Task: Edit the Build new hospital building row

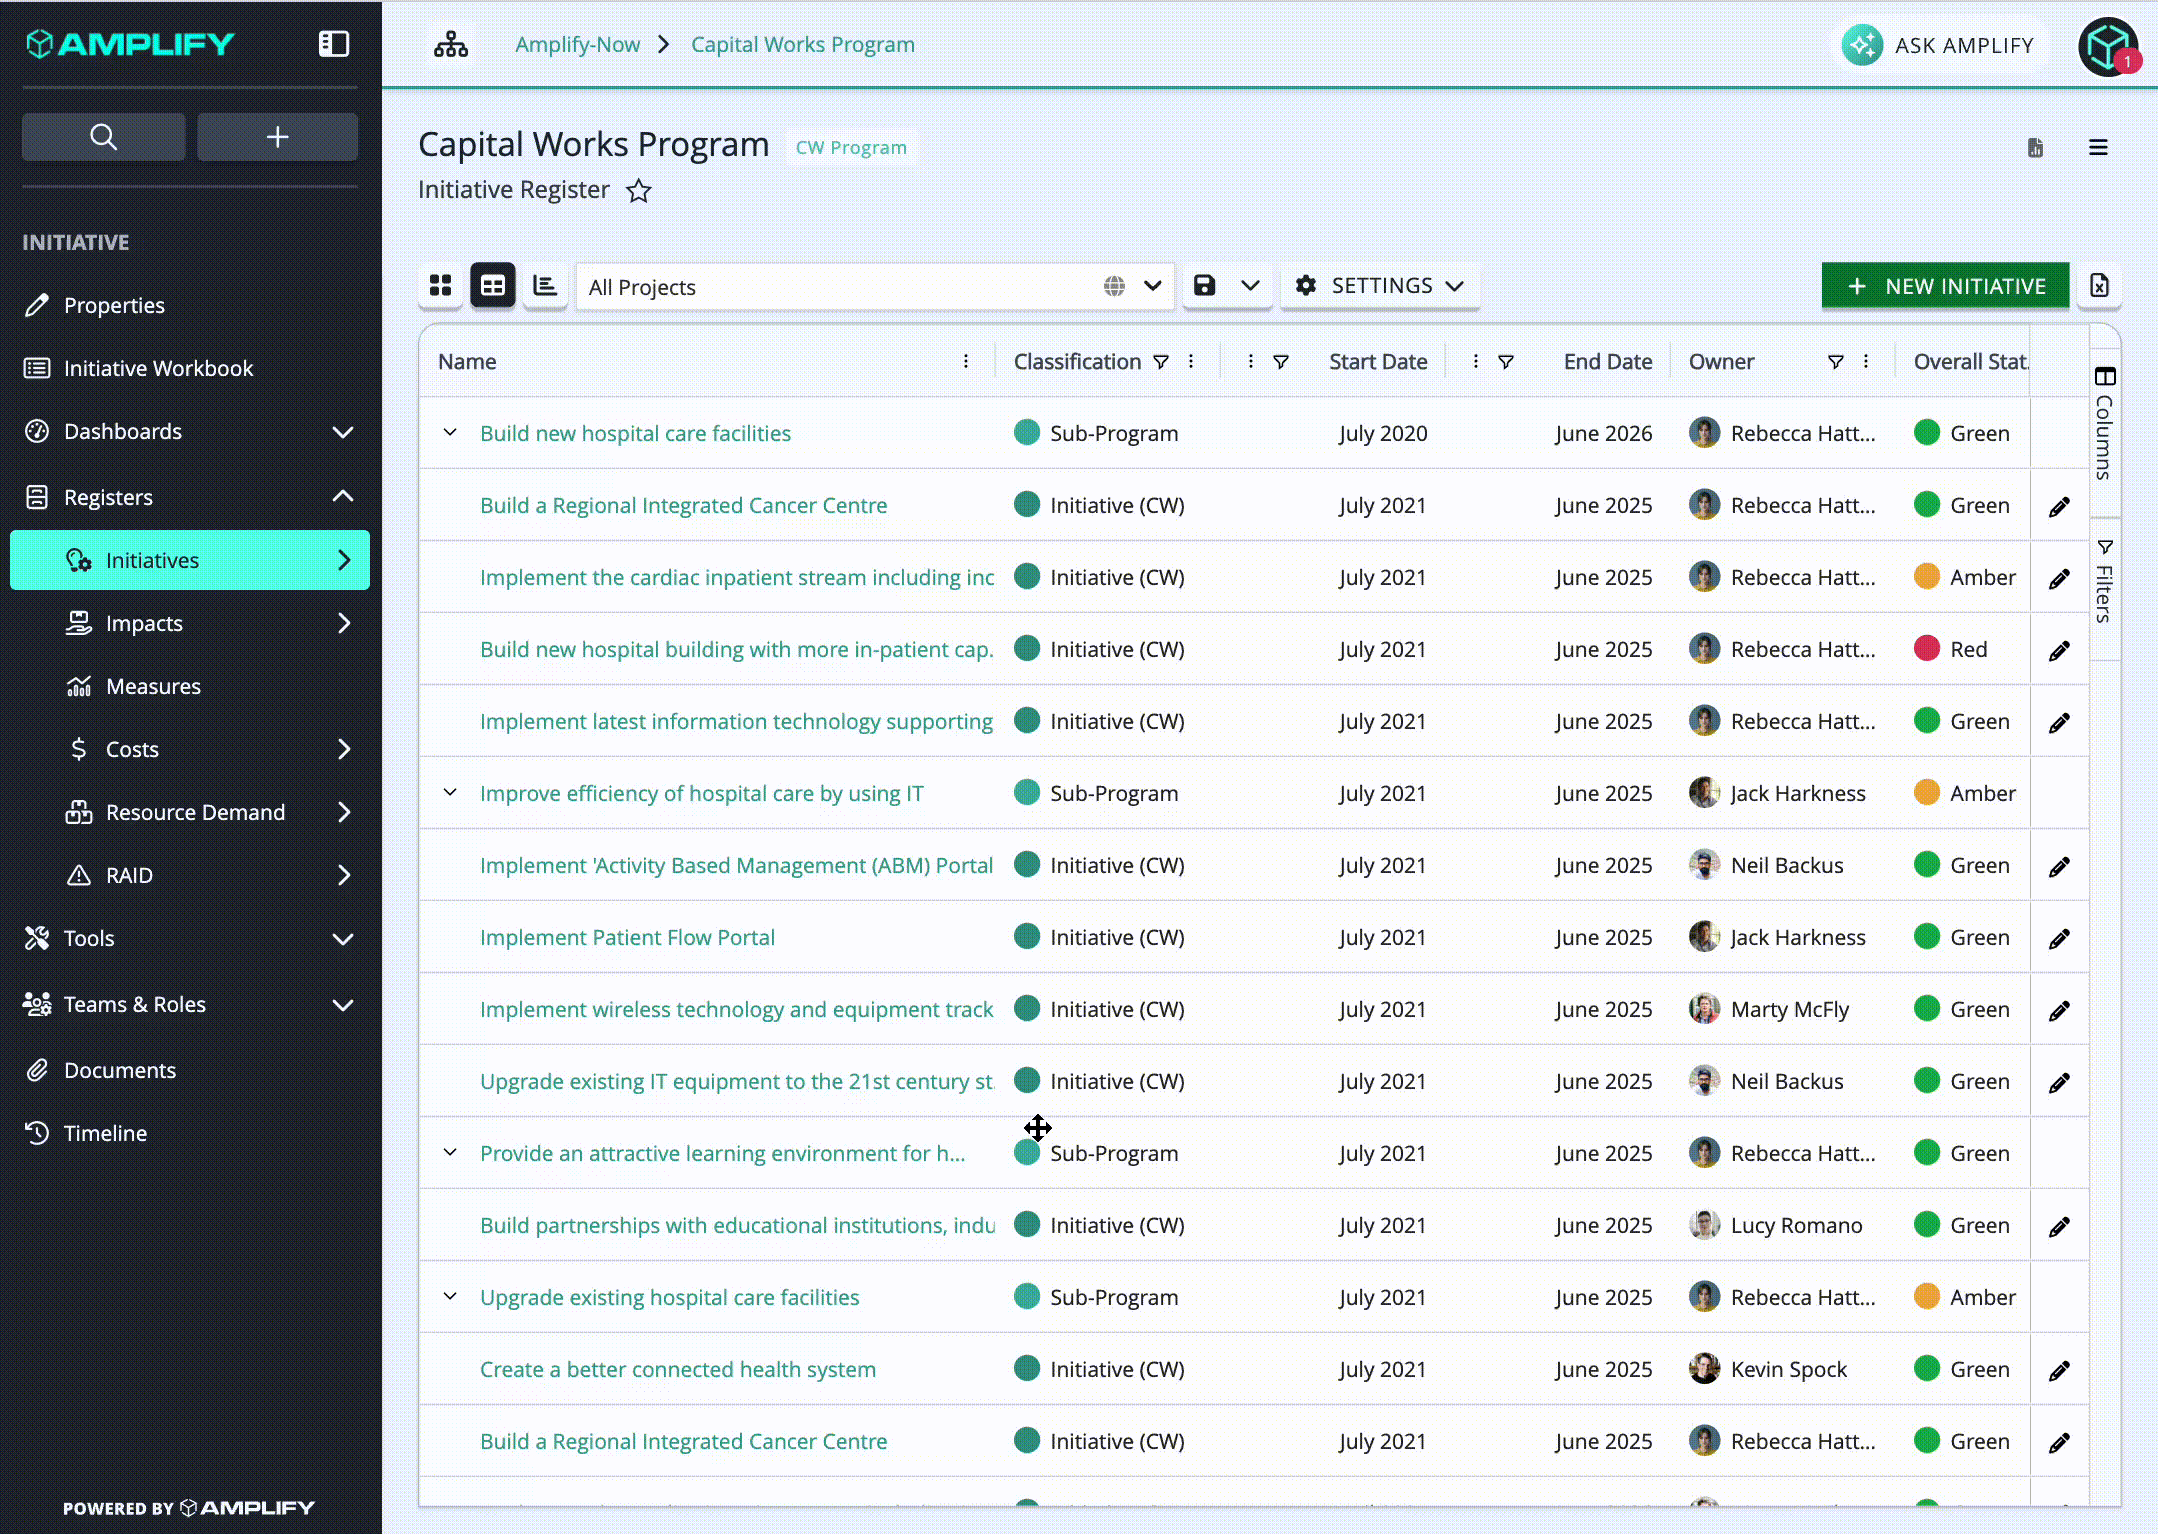Action: click(x=2059, y=650)
